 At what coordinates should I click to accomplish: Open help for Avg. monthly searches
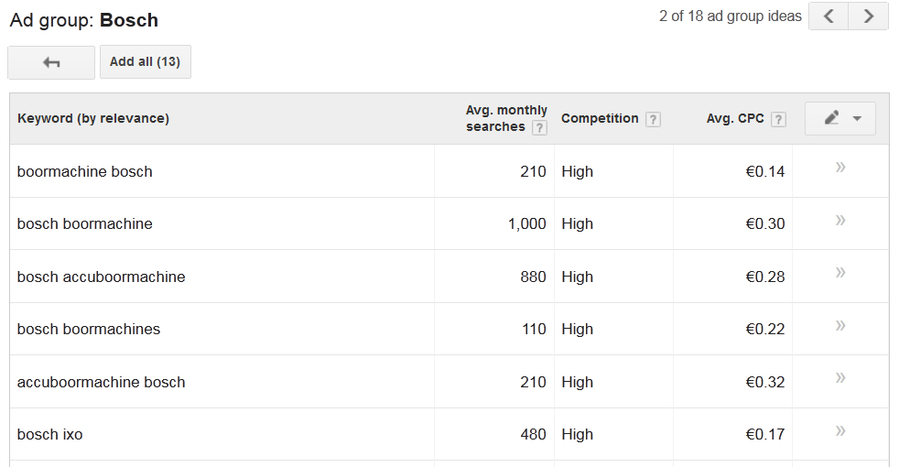tap(540, 128)
